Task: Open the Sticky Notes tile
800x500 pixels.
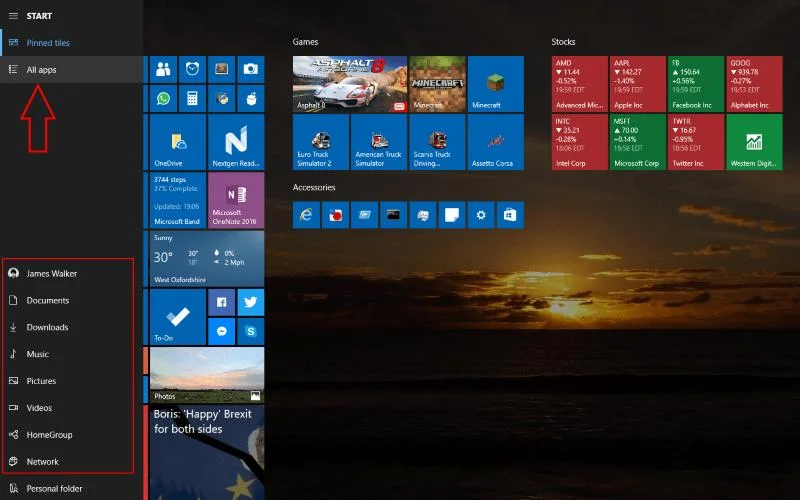Action: point(452,215)
